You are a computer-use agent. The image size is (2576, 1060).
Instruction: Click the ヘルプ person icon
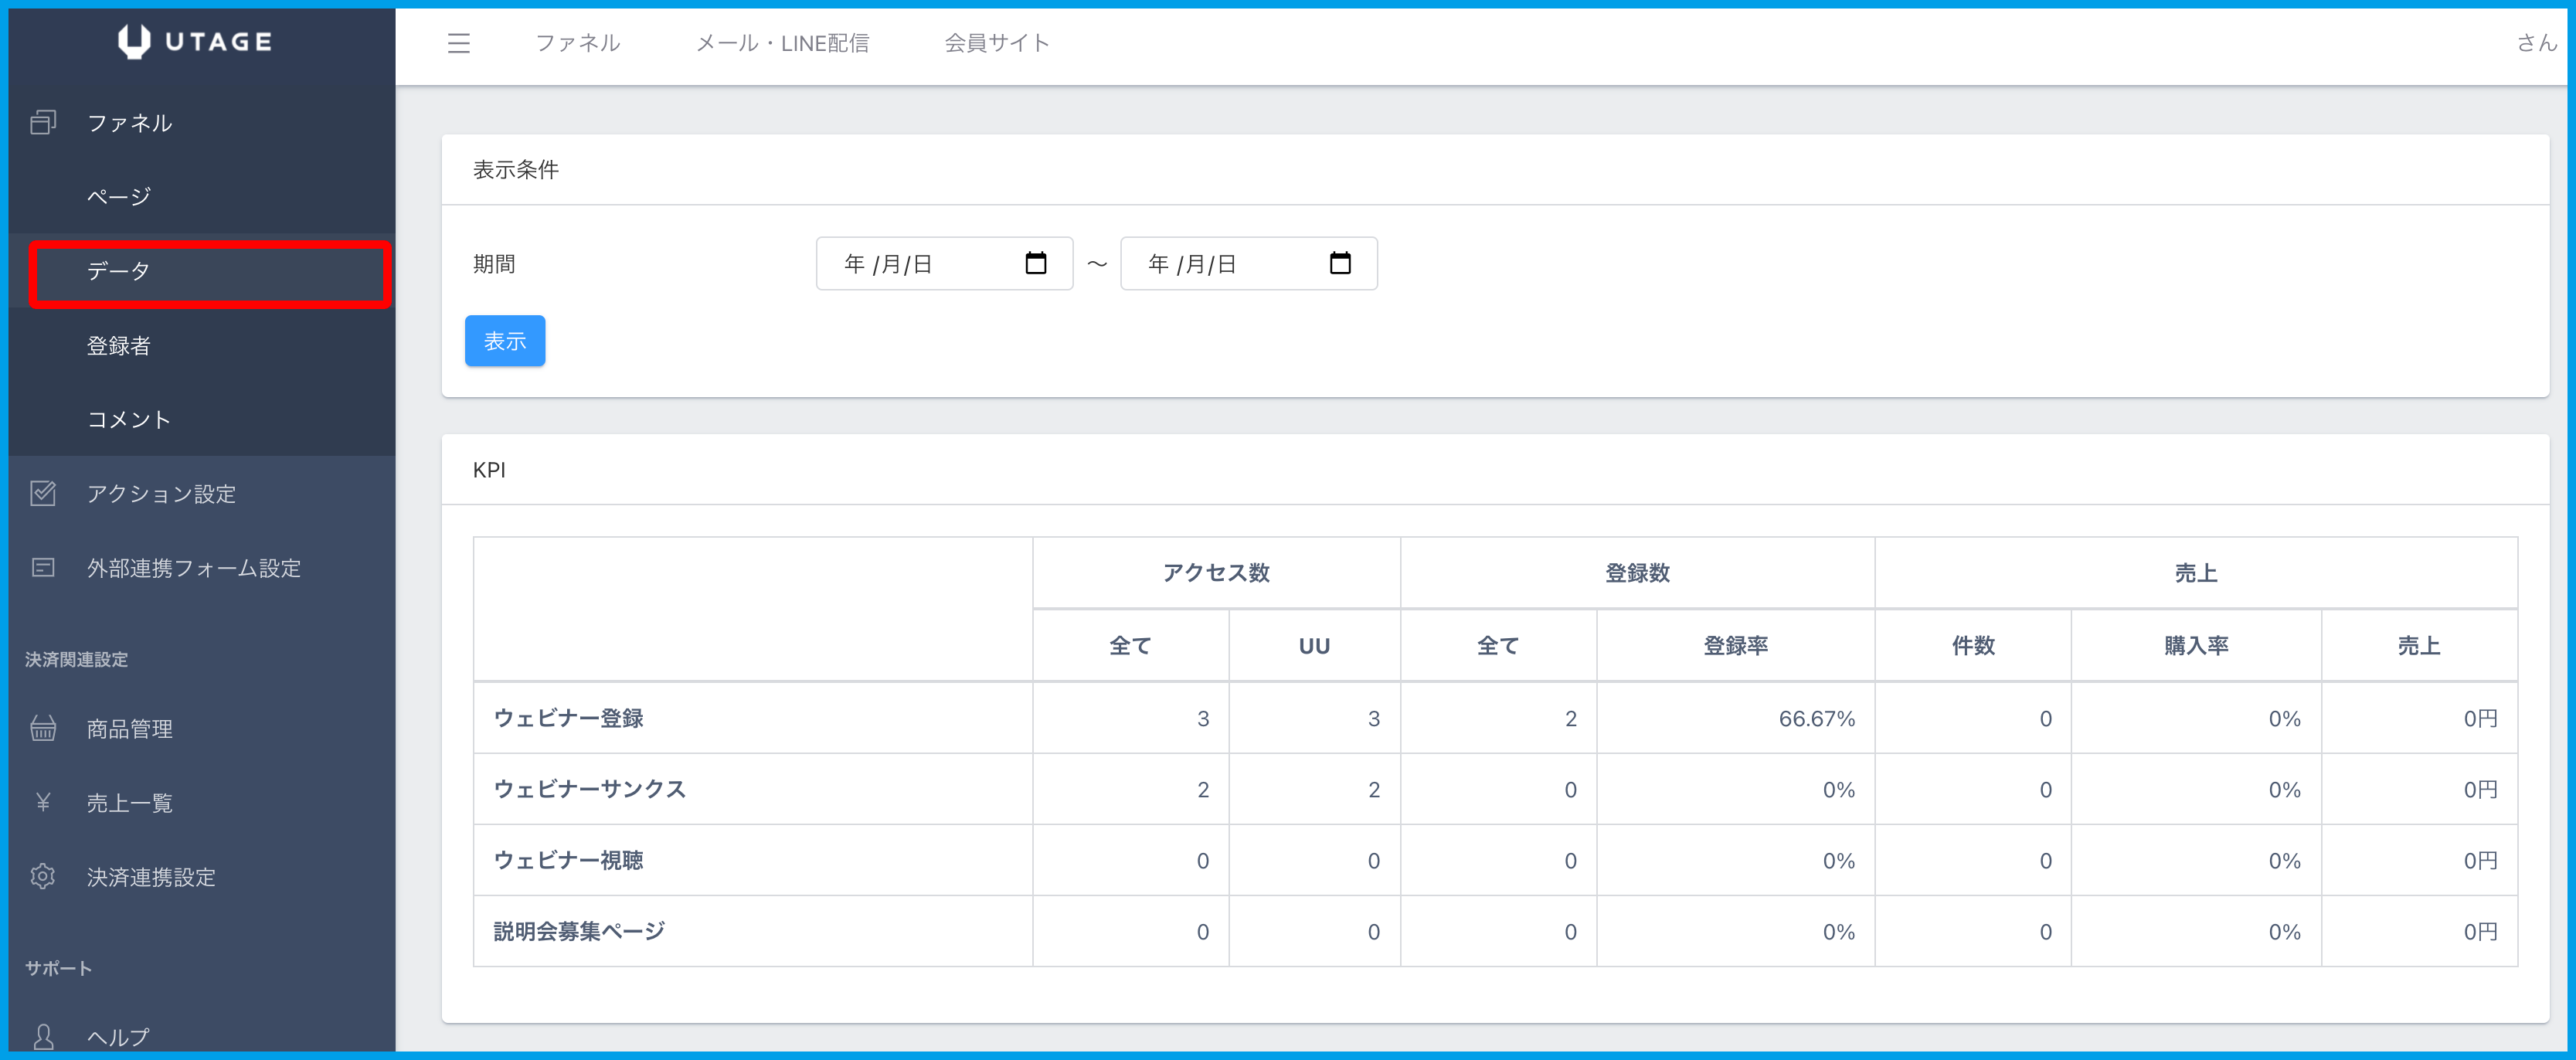pyautogui.click(x=43, y=1036)
